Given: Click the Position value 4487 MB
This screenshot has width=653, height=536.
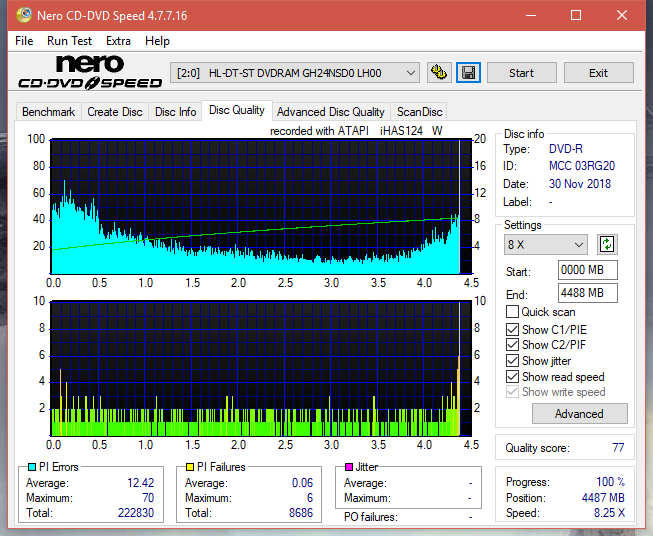Looking at the screenshot, I should pyautogui.click(x=603, y=498).
